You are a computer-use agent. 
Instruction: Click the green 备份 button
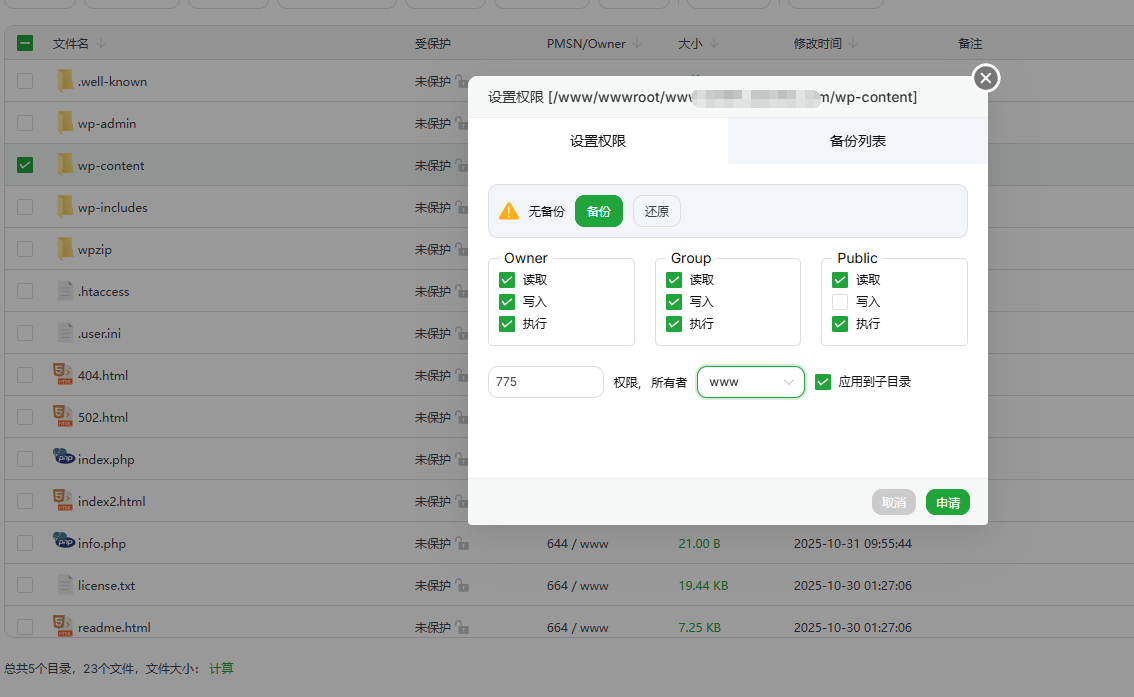tap(598, 211)
